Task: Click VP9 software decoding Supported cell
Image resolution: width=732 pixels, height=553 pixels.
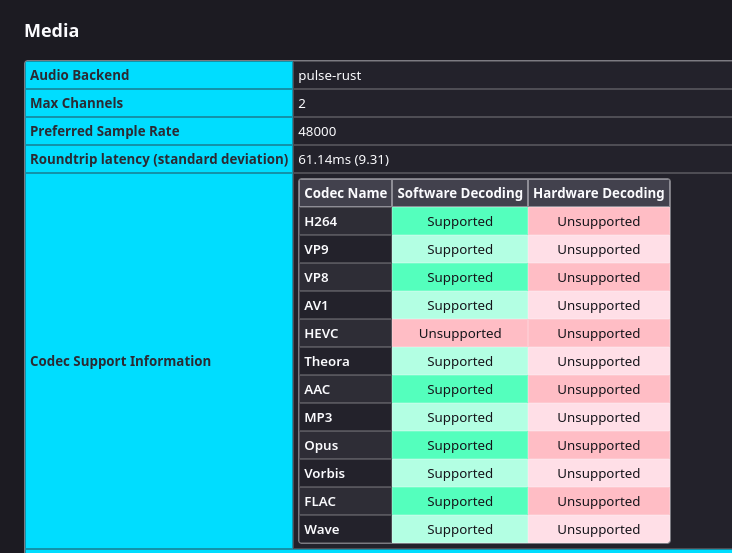Action: click(x=460, y=249)
